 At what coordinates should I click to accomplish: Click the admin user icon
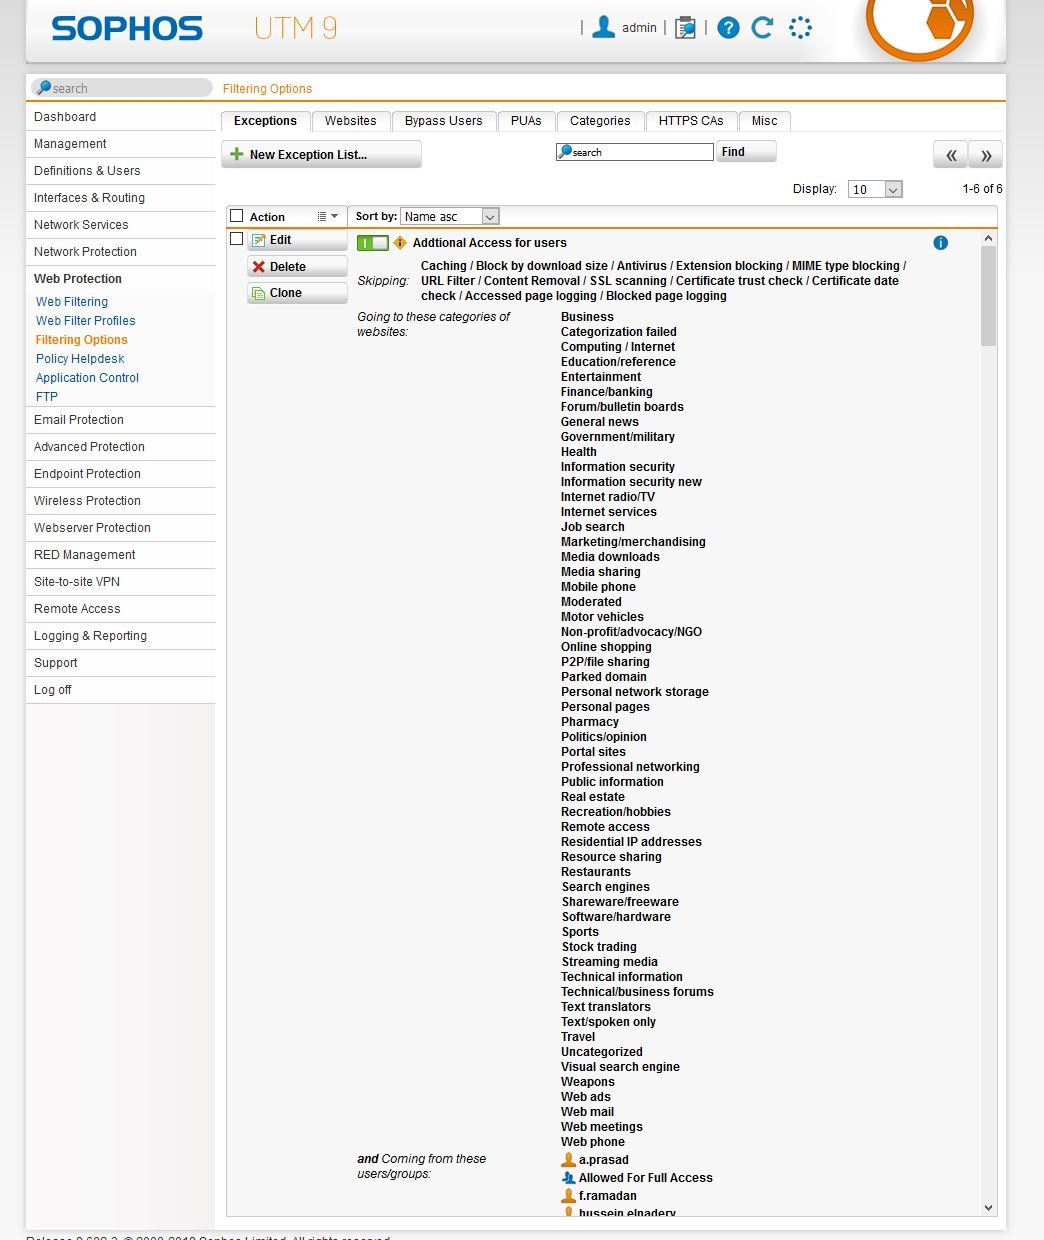[603, 27]
